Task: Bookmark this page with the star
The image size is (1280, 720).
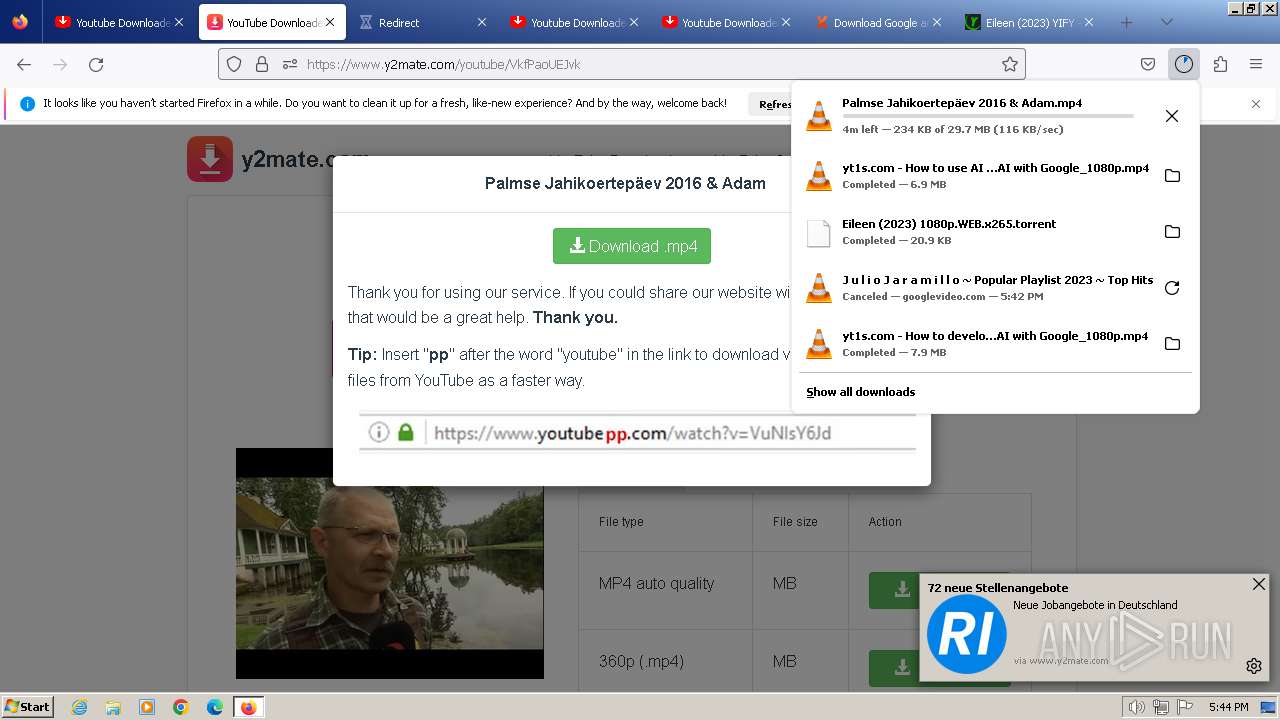Action: coord(1010,64)
